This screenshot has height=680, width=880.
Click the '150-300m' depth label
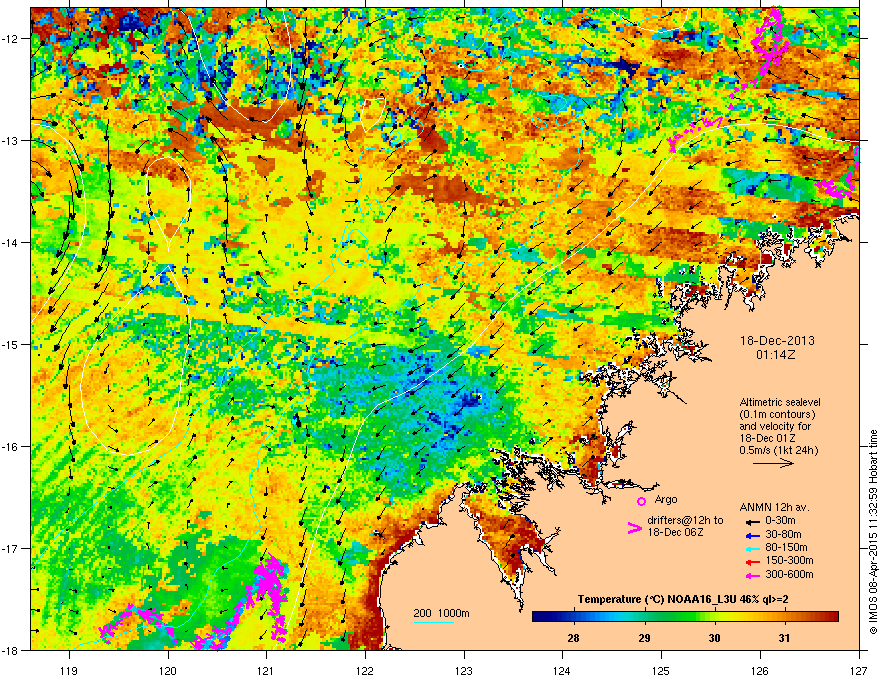[789, 560]
